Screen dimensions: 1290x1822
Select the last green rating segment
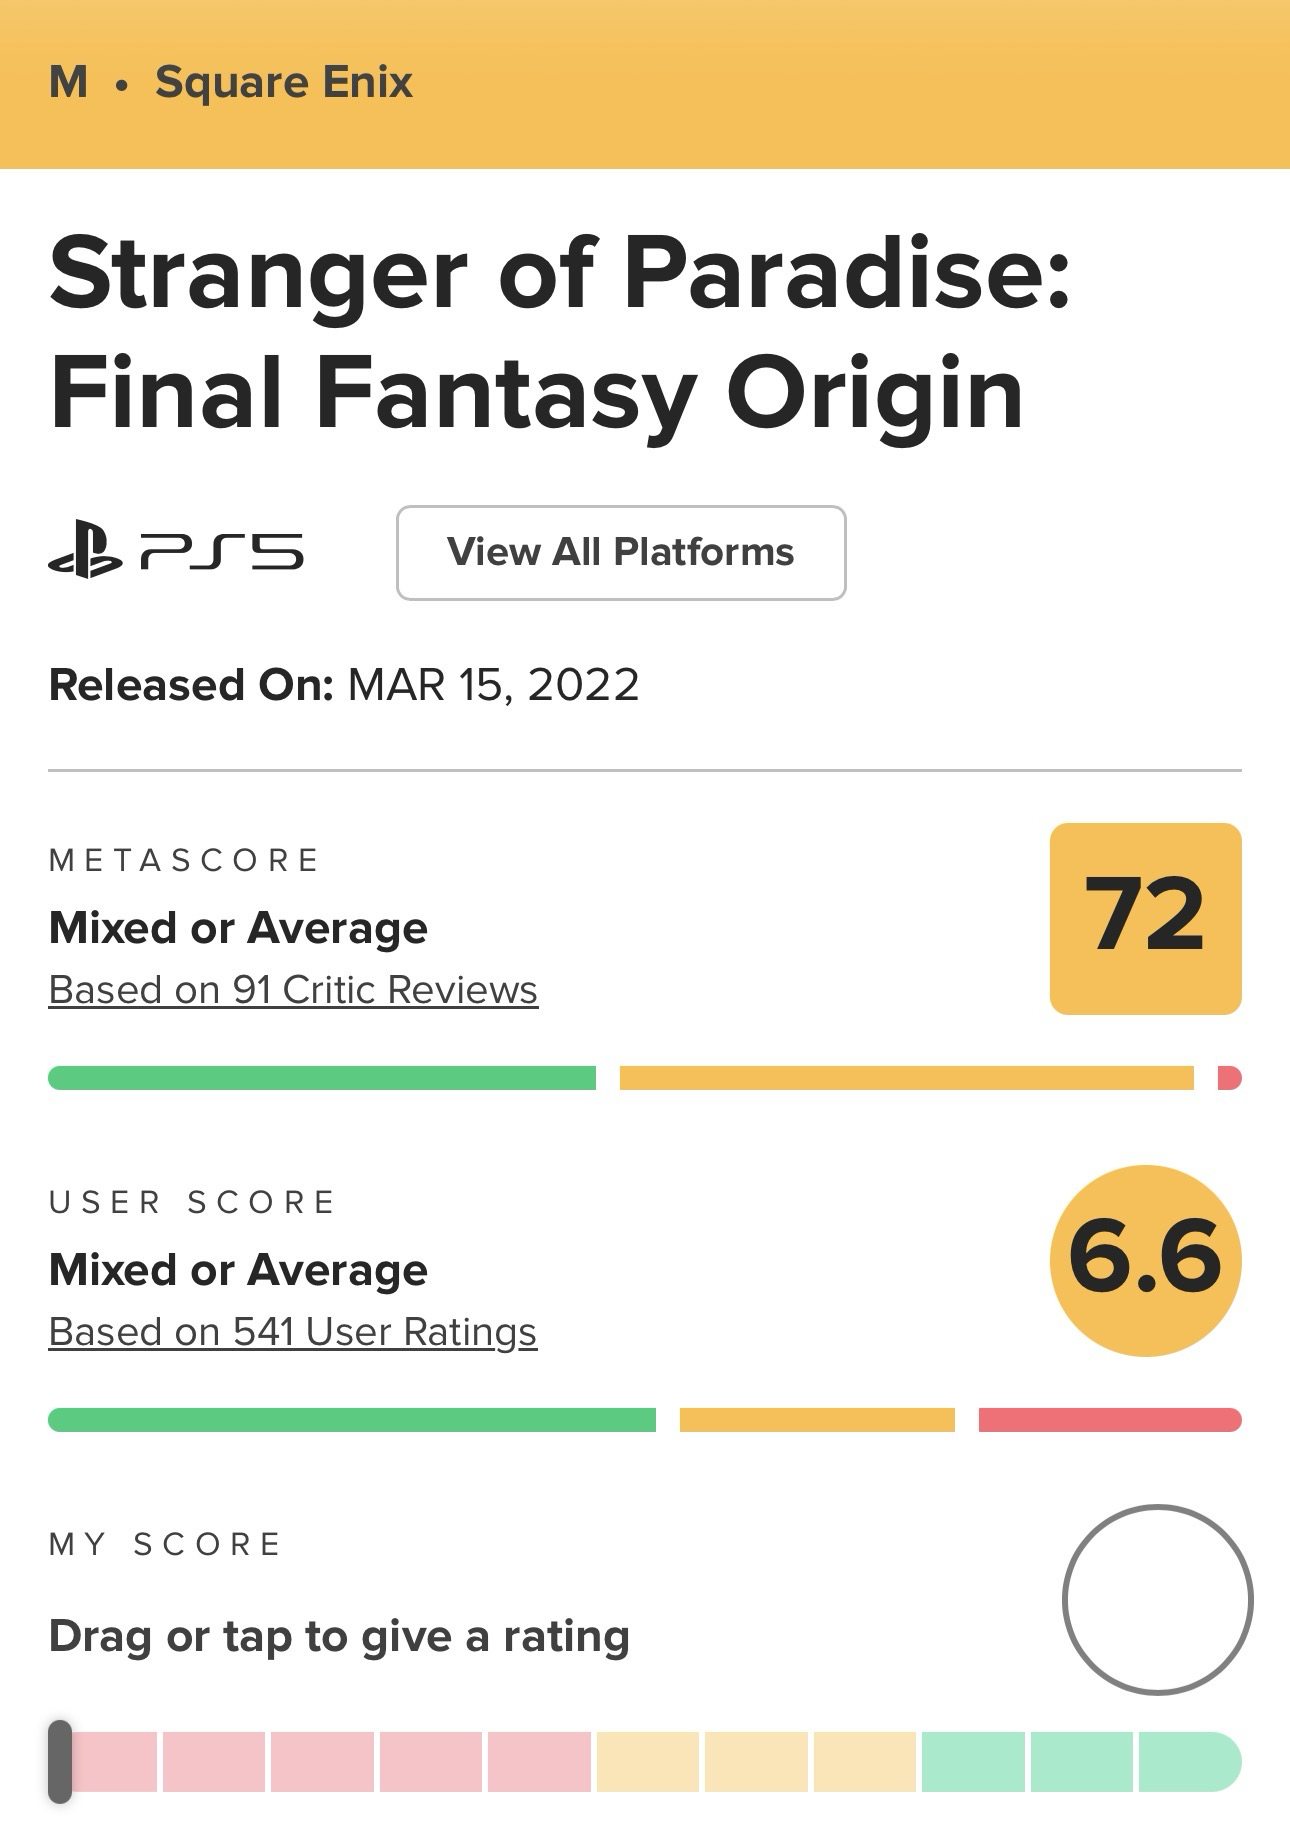point(1188,1762)
